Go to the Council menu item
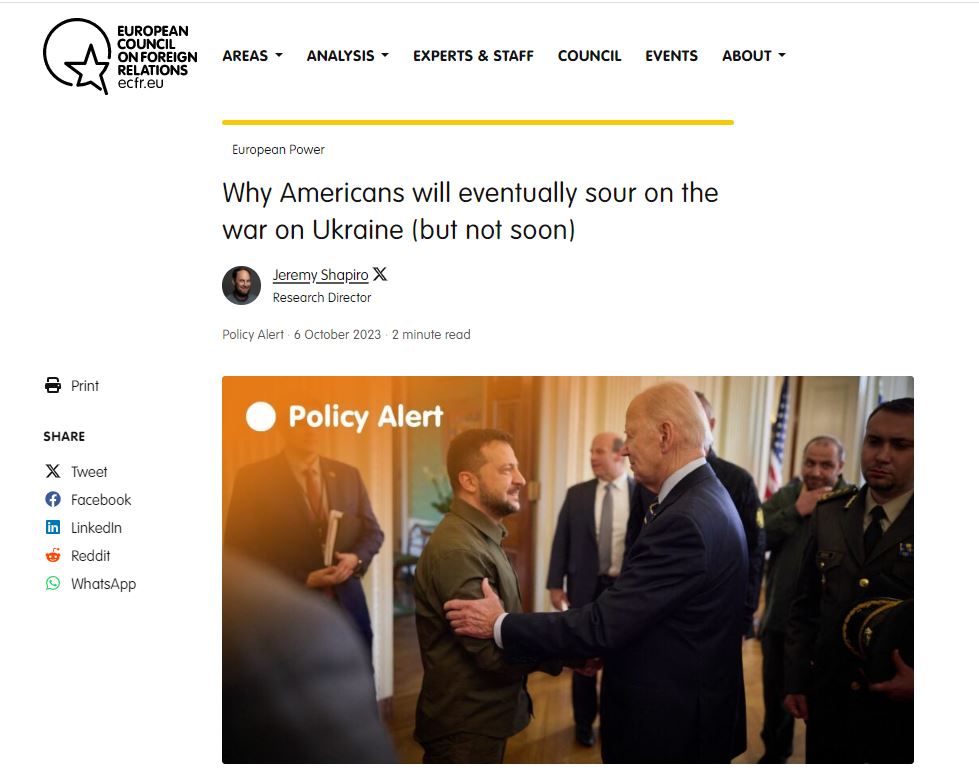The image size is (979, 772). [x=589, y=56]
